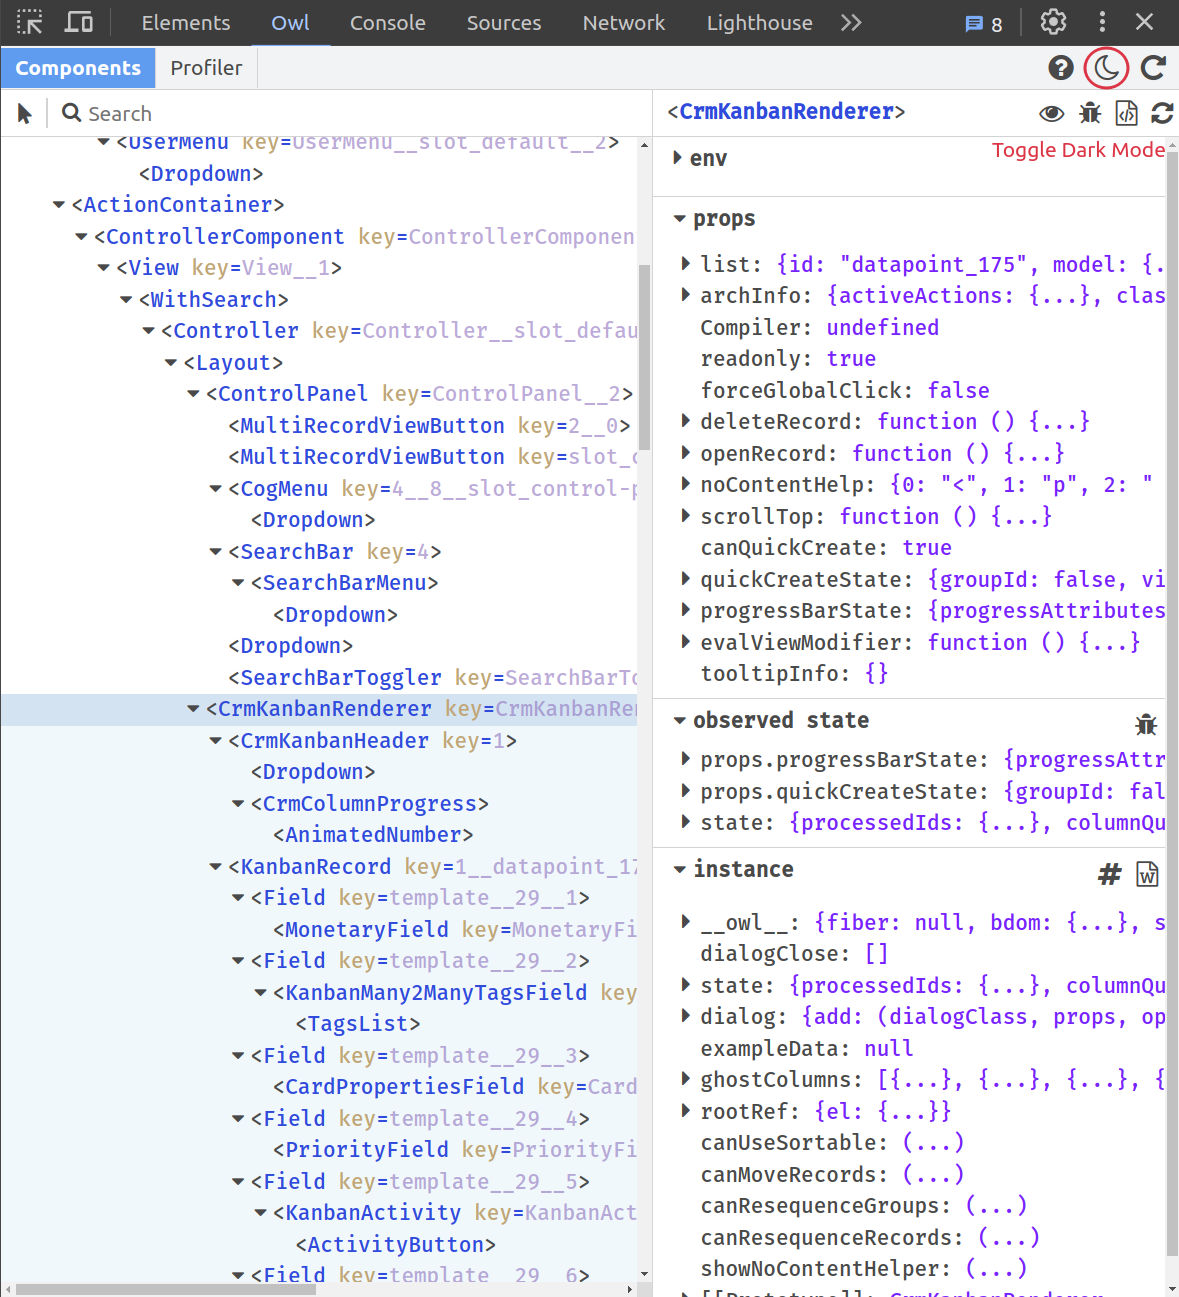Viewport: 1179px width, 1297px height.
Task: Select the PriorityField component
Action: 366,1150
